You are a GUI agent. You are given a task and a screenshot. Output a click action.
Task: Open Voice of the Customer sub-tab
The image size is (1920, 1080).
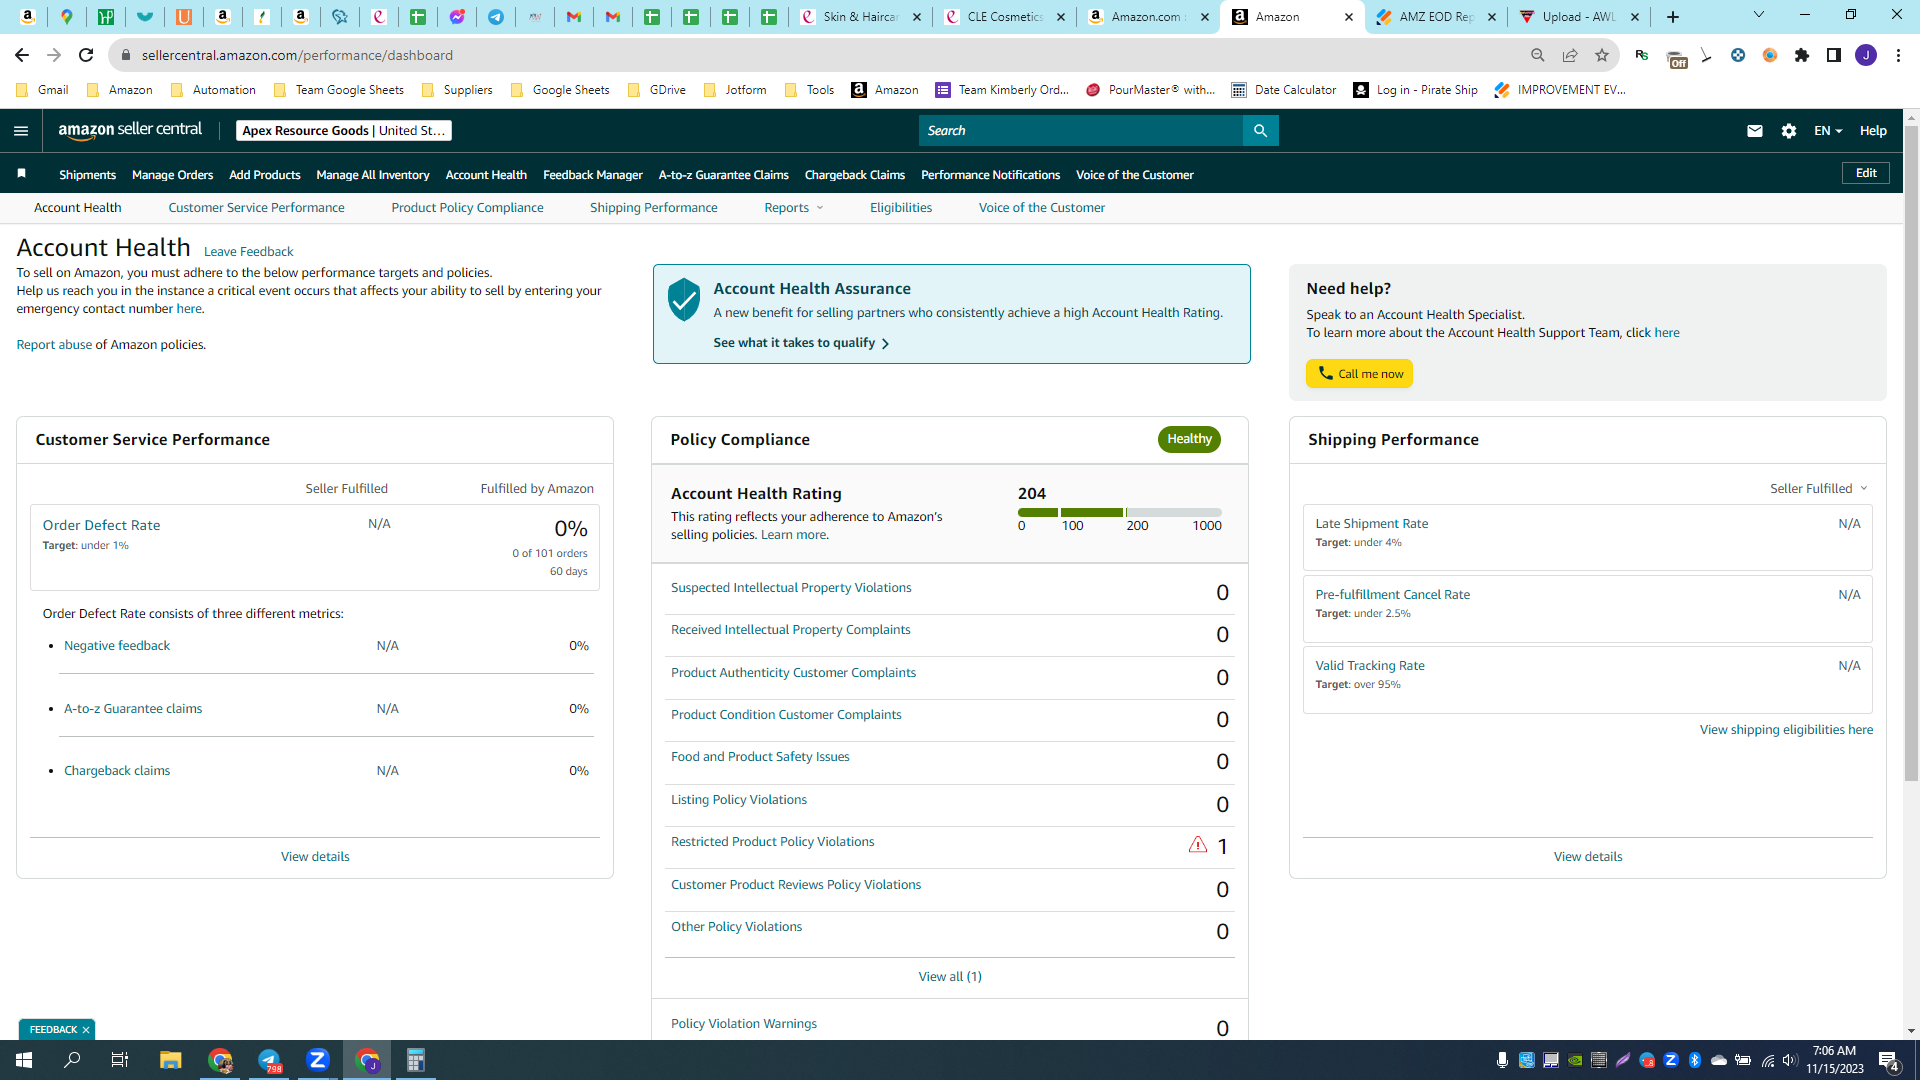1042,208
